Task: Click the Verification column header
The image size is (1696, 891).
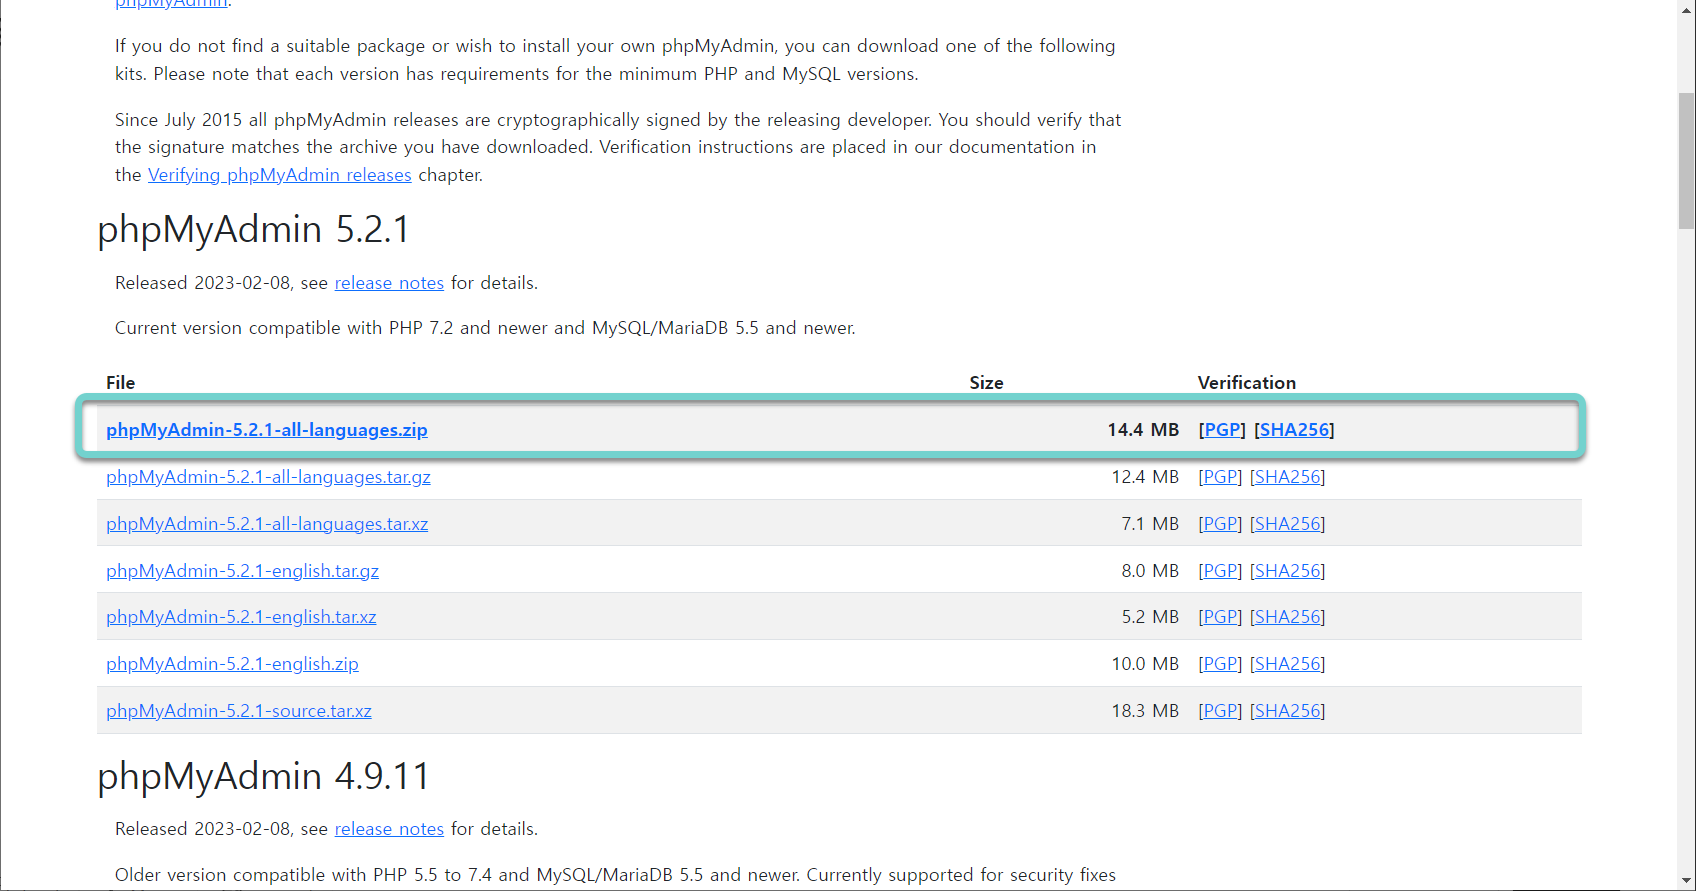Action: [1247, 383]
